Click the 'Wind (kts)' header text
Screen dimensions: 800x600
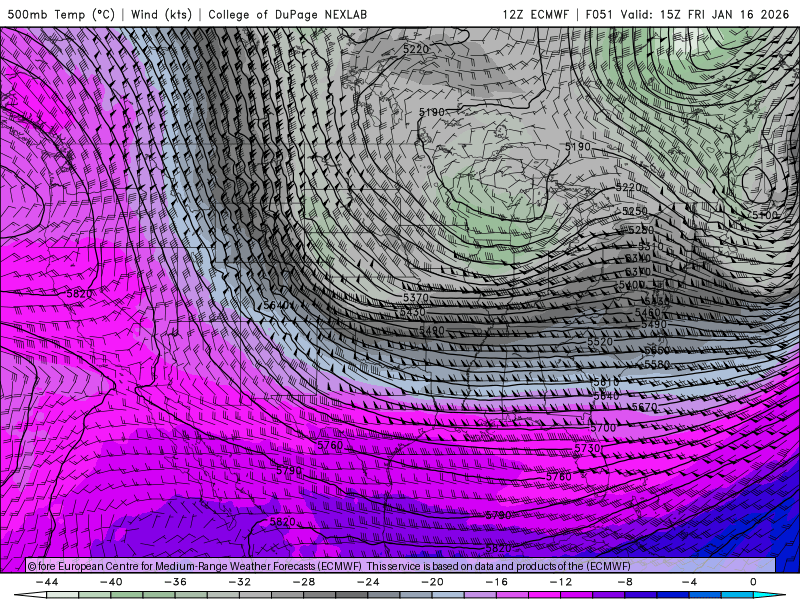[161, 14]
